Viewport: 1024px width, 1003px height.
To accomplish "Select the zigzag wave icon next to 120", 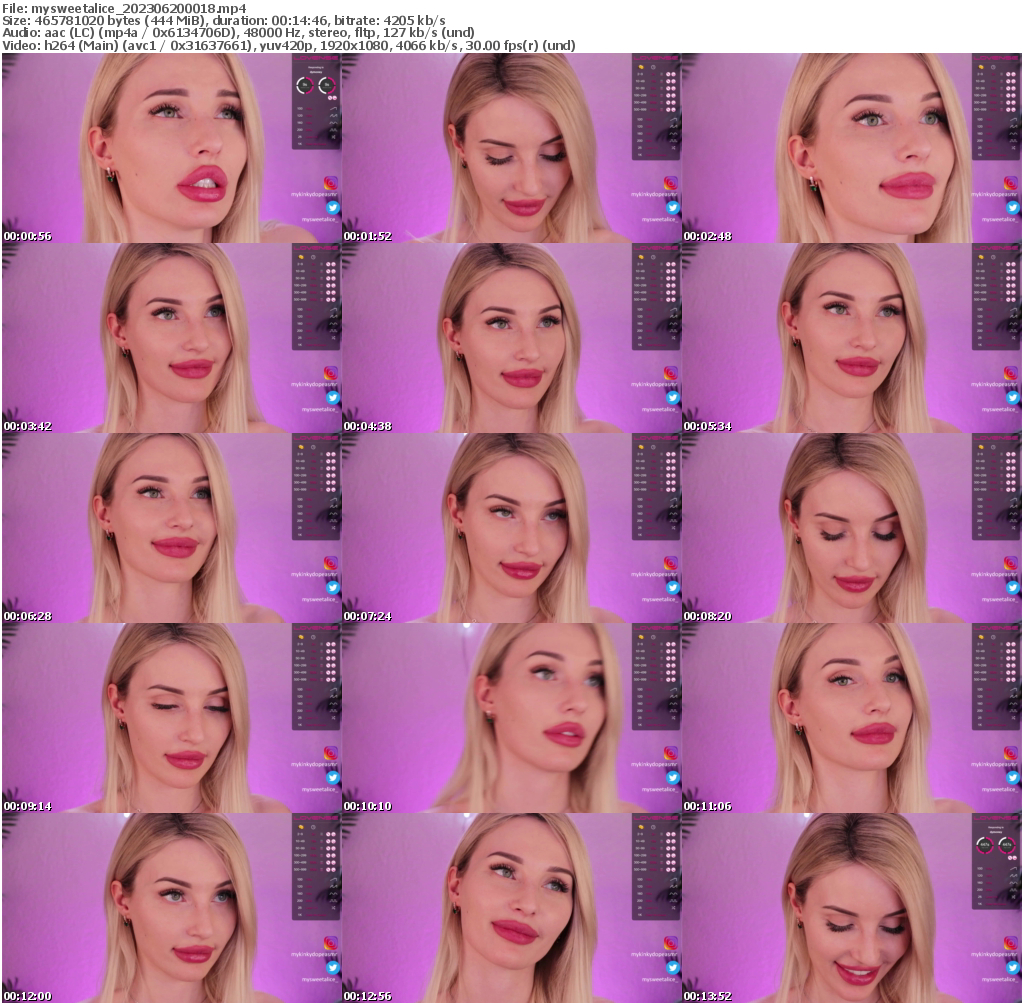I will 334,115.
